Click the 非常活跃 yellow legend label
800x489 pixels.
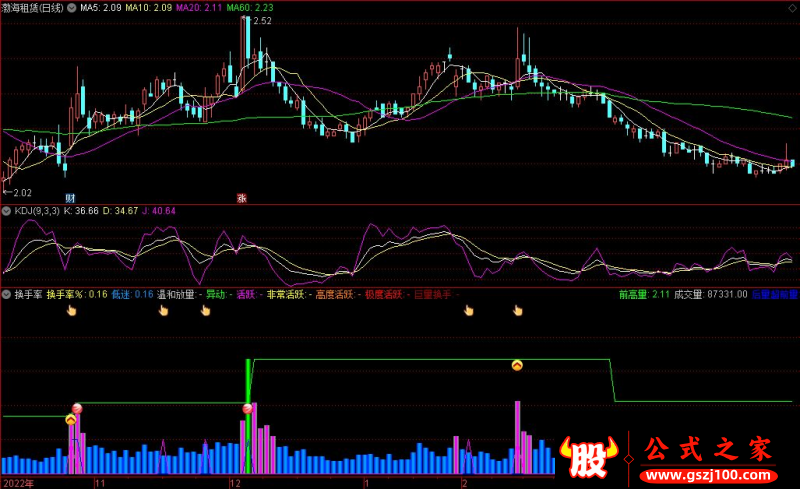[284, 295]
